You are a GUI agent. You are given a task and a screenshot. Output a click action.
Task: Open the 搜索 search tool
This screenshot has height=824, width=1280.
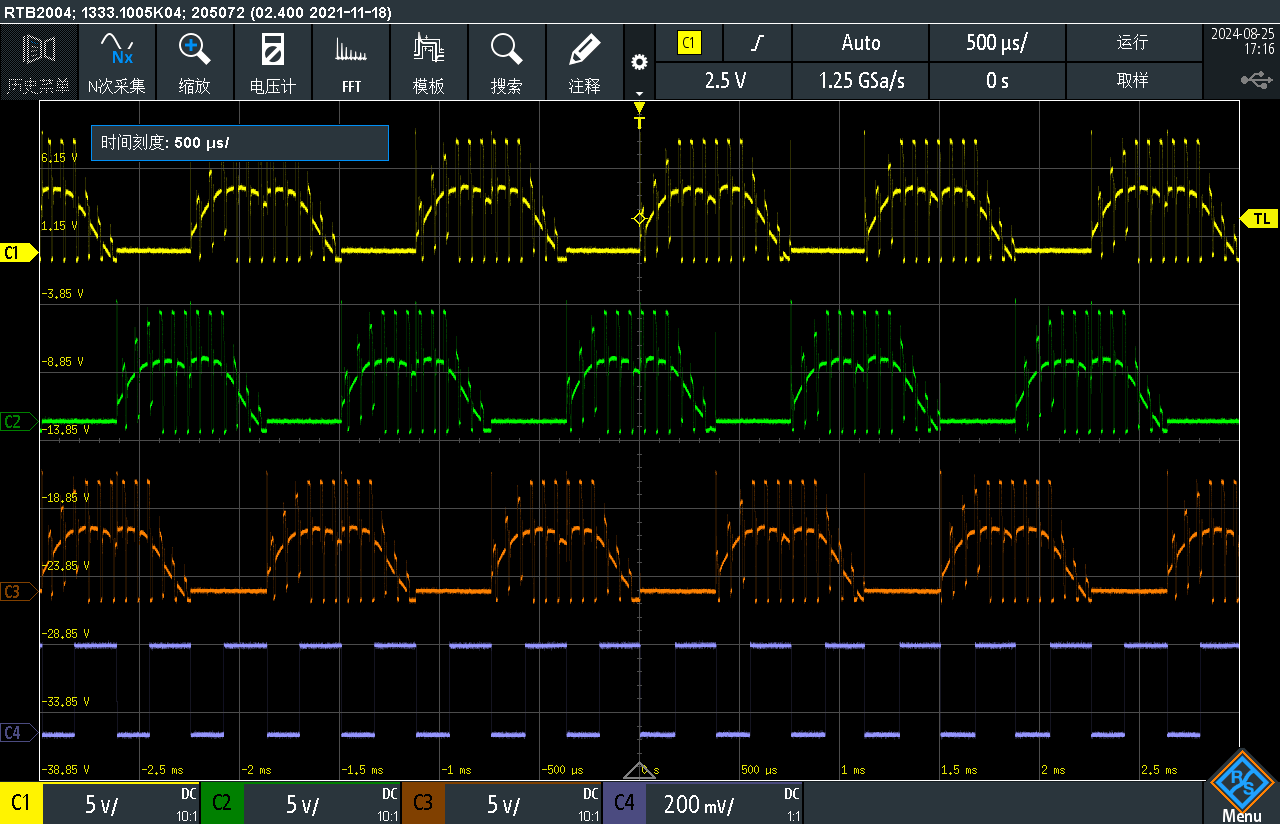pyautogui.click(x=506, y=62)
